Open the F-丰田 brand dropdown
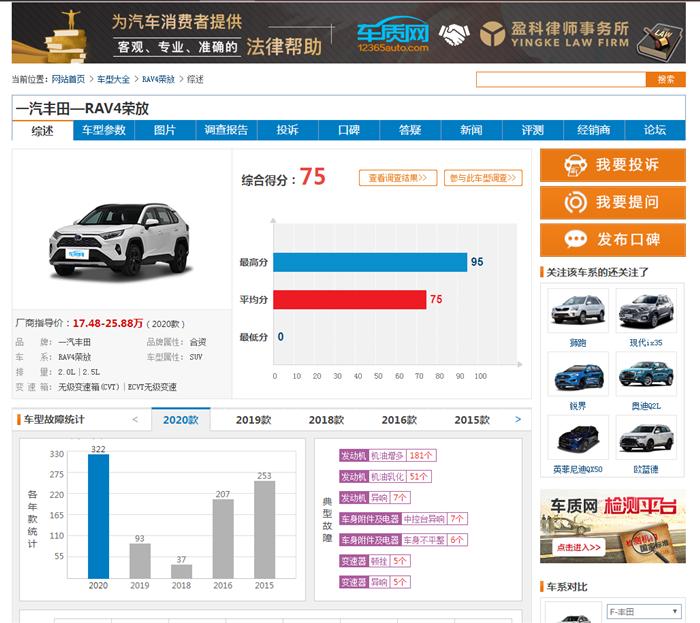Screen dimensions: 700x623 644,611
